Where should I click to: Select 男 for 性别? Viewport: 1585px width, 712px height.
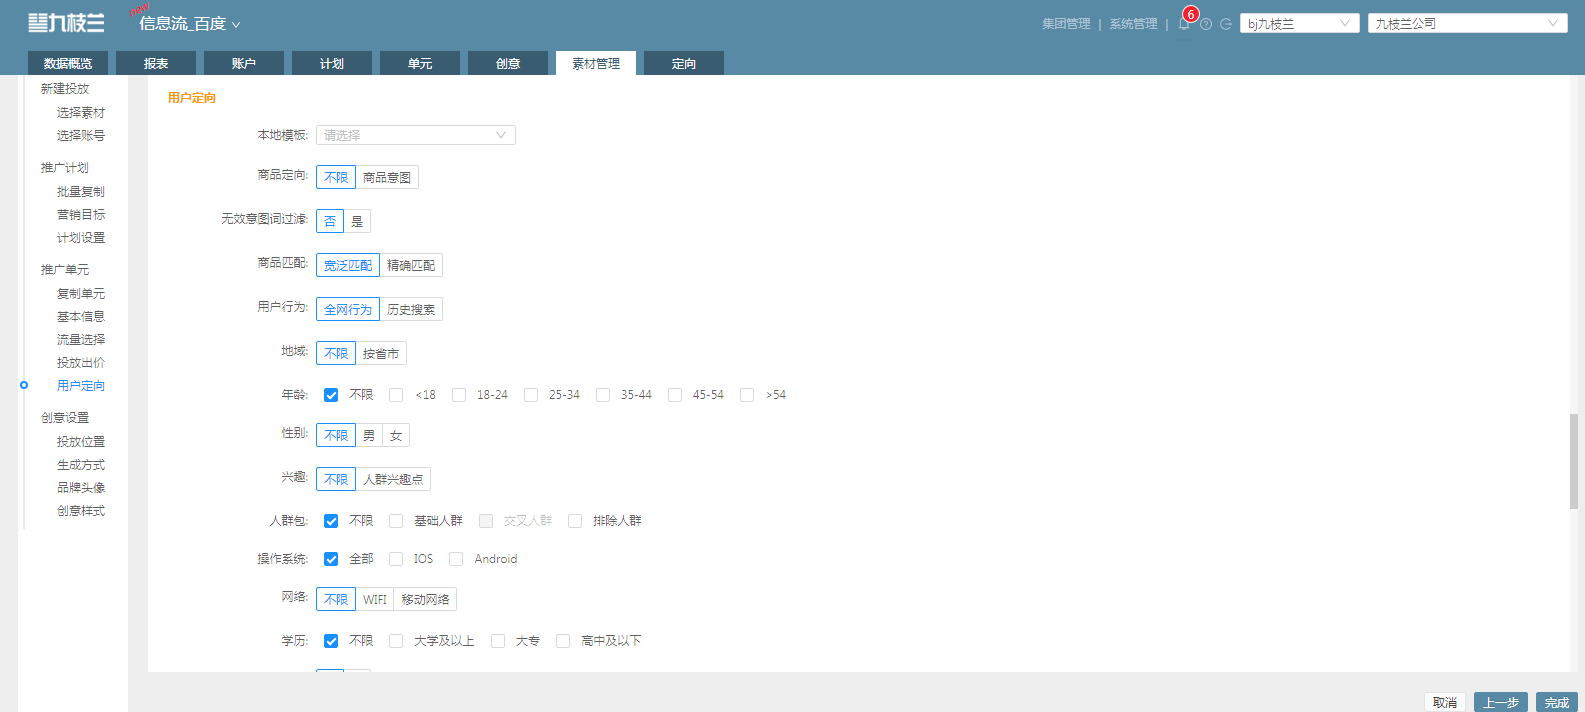pos(369,435)
